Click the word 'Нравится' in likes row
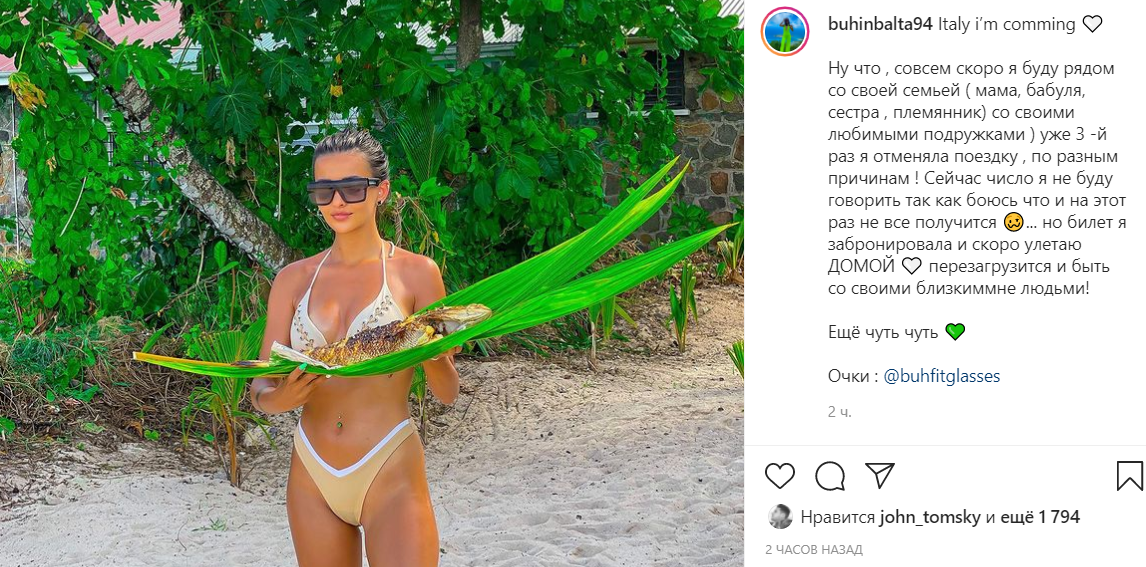 point(838,517)
